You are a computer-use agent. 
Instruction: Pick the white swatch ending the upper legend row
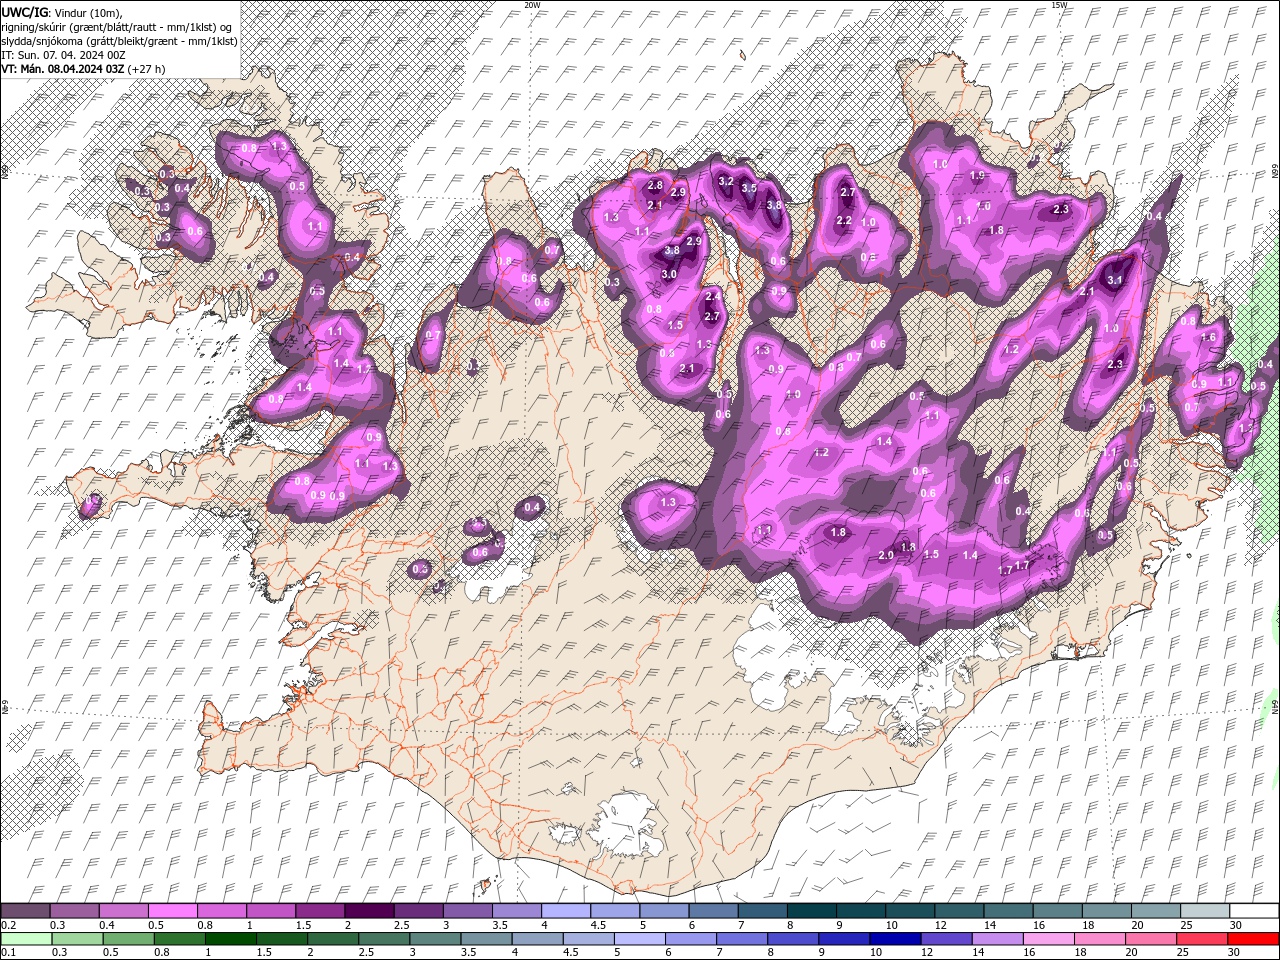[1253, 911]
